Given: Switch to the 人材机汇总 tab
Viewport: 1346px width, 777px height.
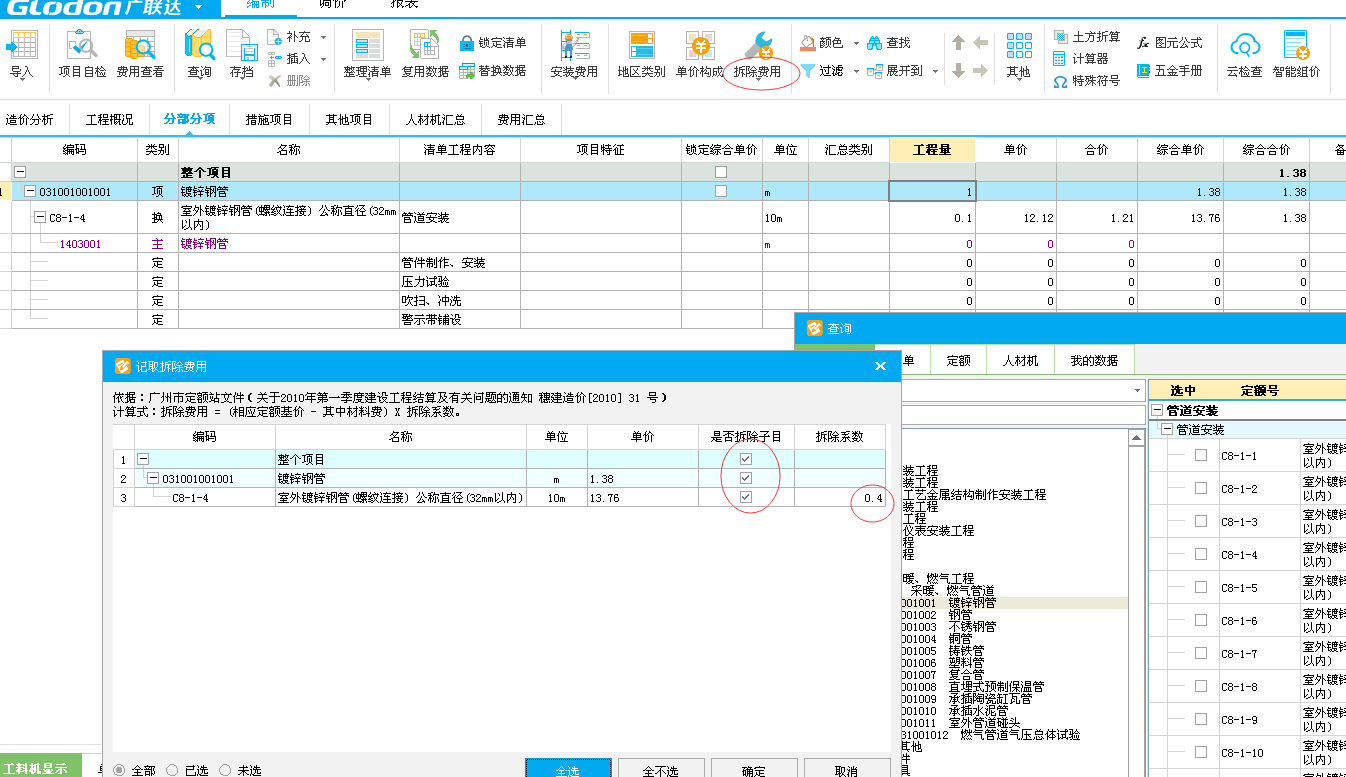Looking at the screenshot, I should 435,119.
